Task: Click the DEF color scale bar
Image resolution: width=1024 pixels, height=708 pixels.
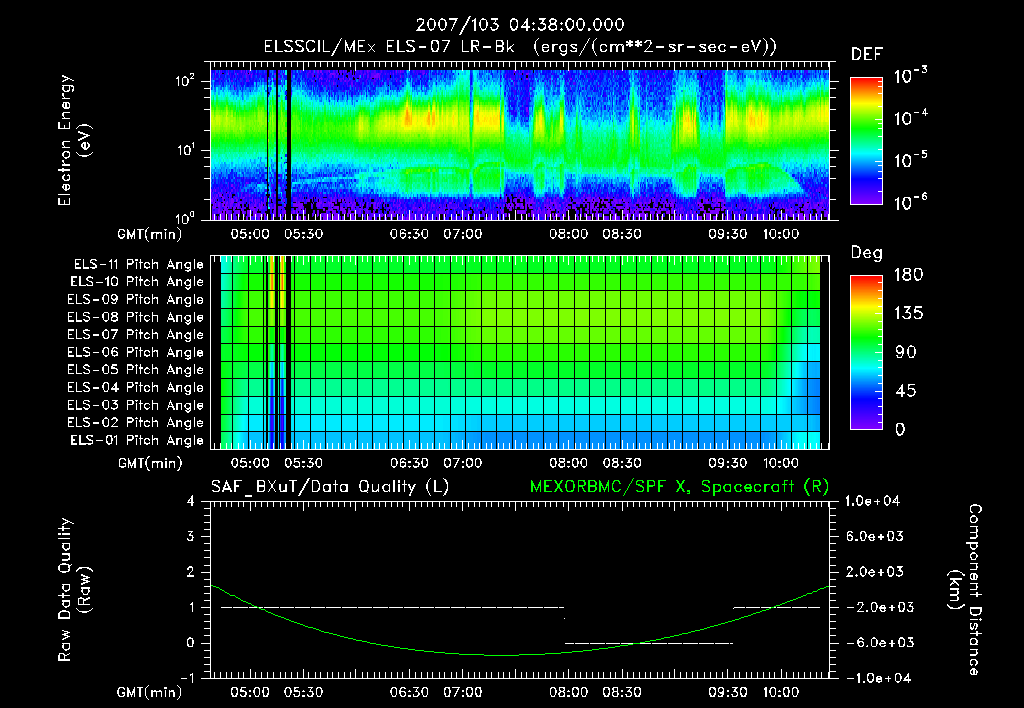Action: [866, 141]
